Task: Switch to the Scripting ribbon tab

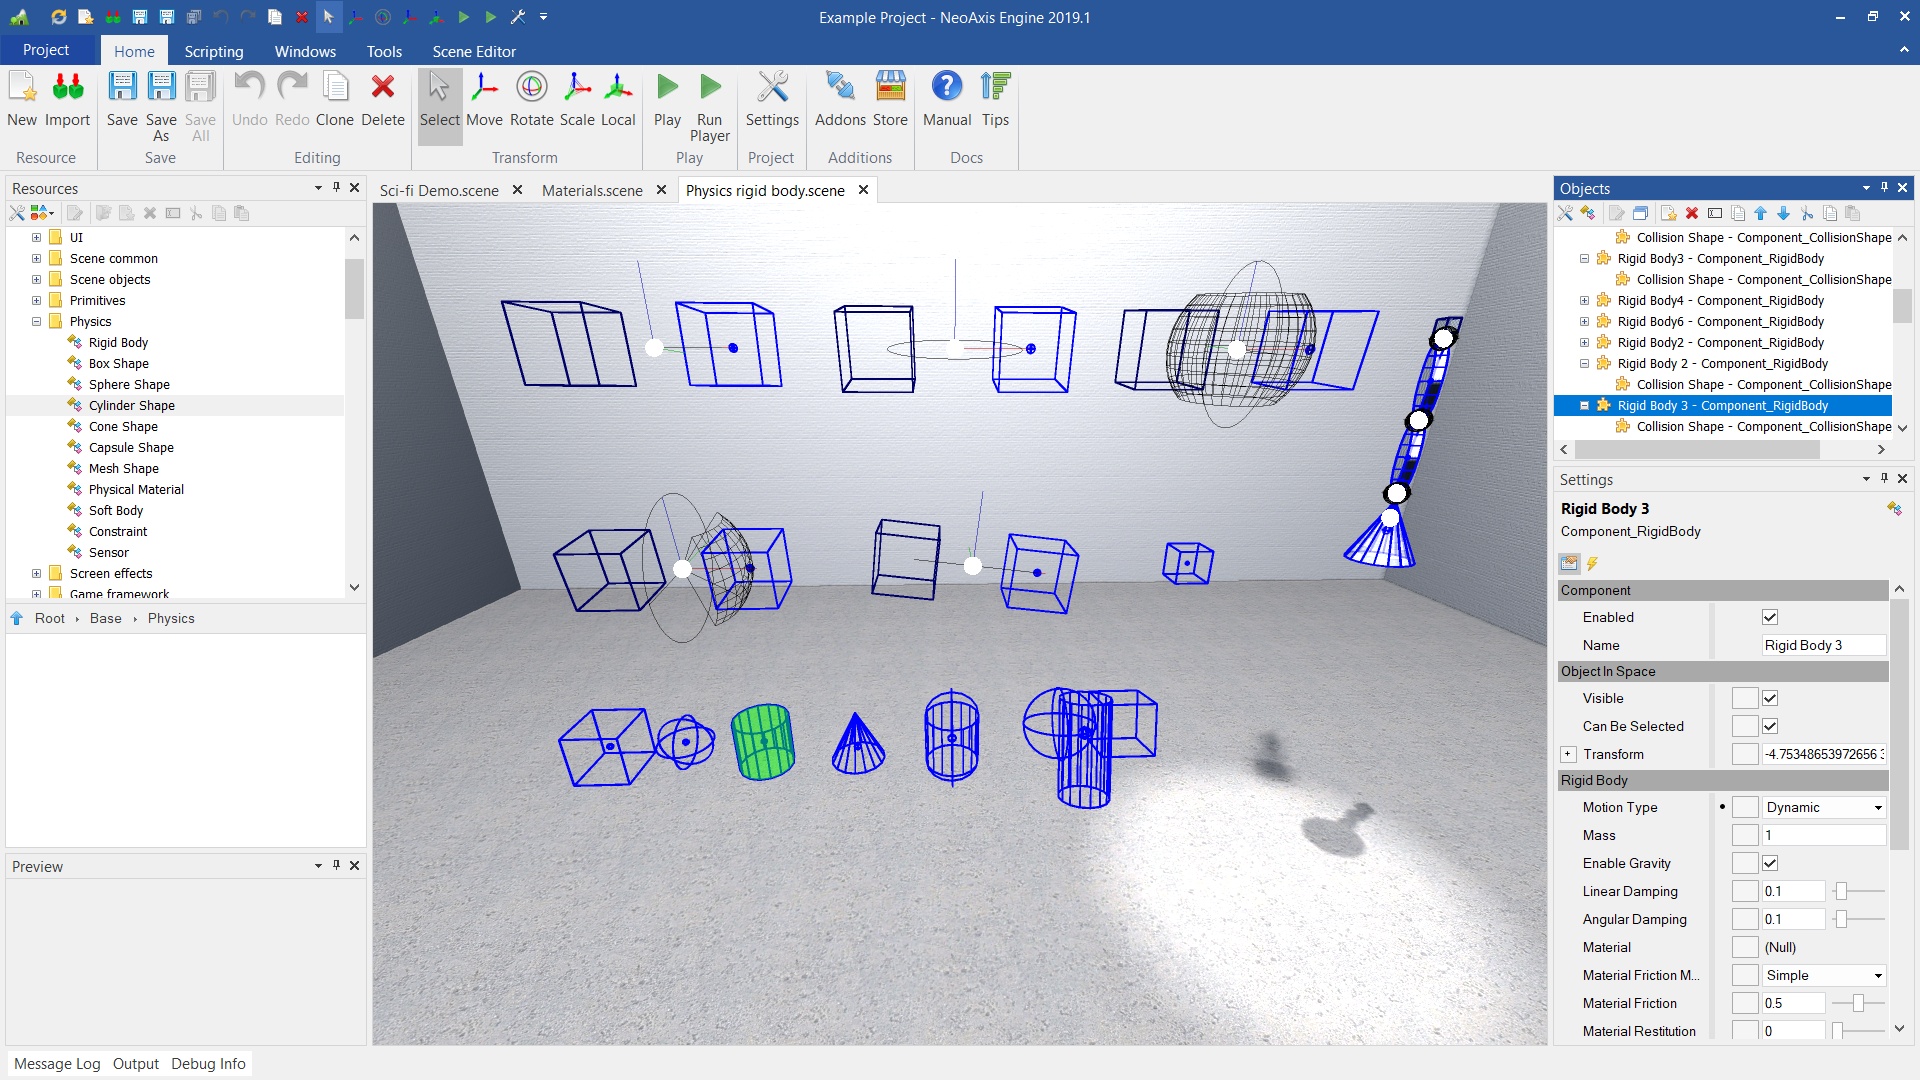Action: click(213, 51)
